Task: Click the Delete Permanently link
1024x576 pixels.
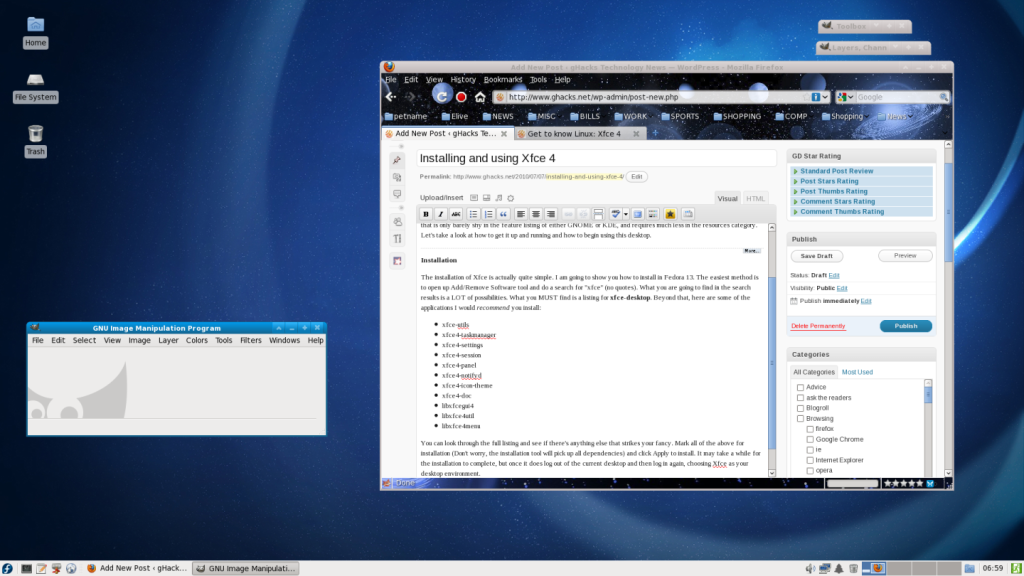Action: (x=818, y=326)
